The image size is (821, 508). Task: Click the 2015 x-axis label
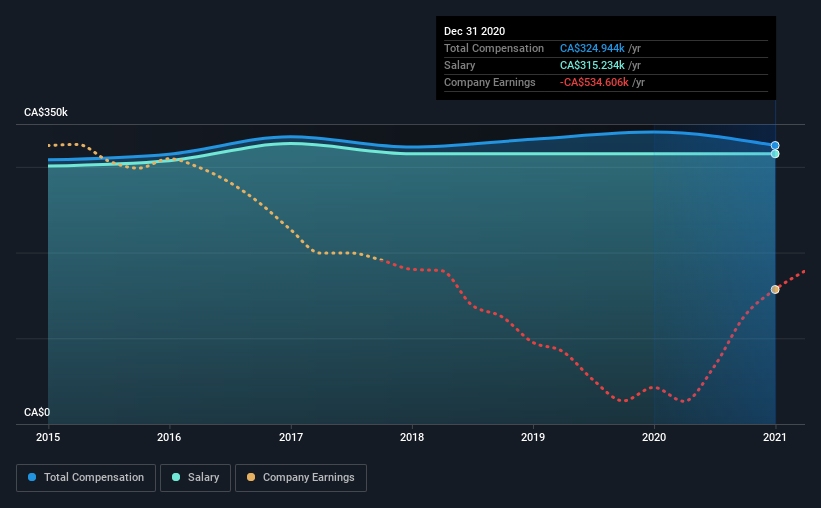(48, 437)
